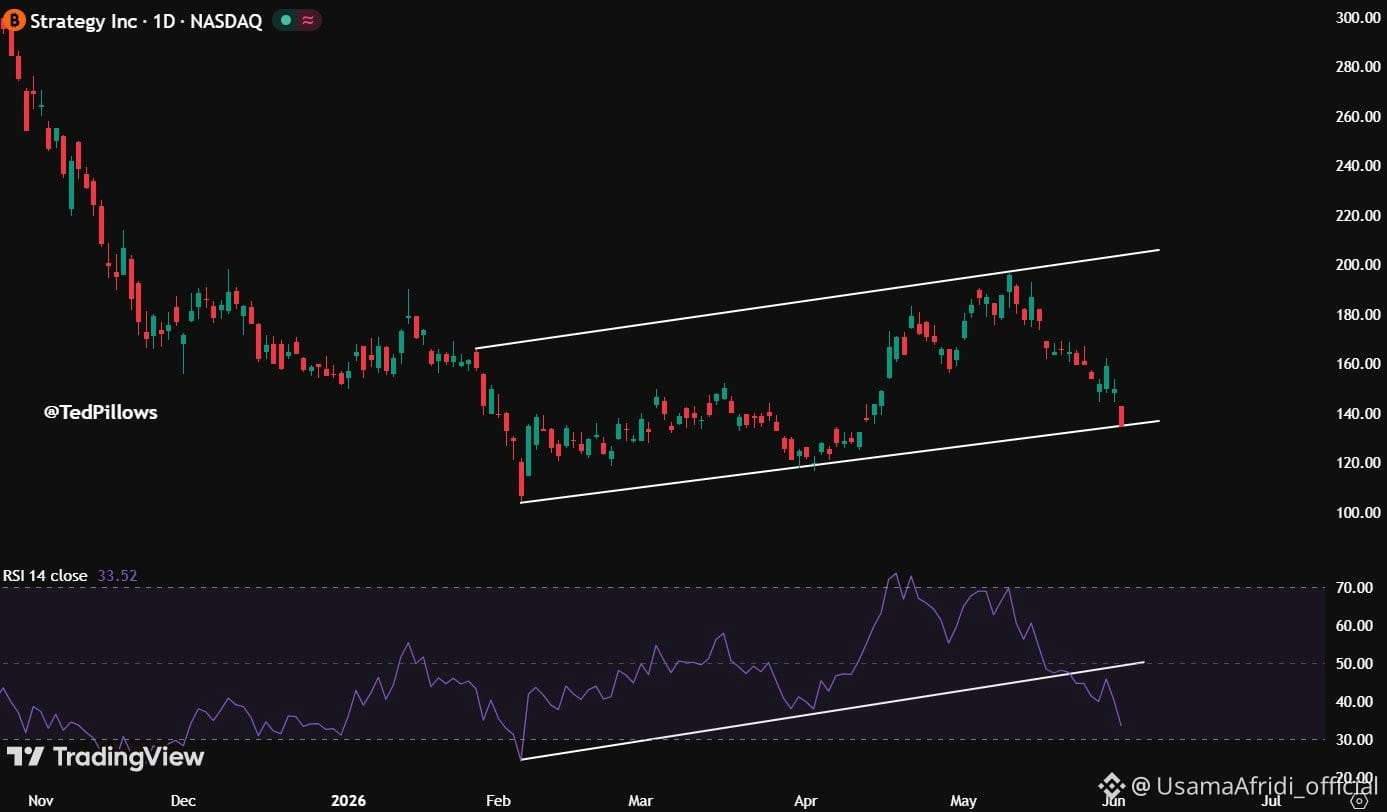The image size is (1387, 812).
Task: Select the RSI 14 close legend label
Action: coord(44,575)
